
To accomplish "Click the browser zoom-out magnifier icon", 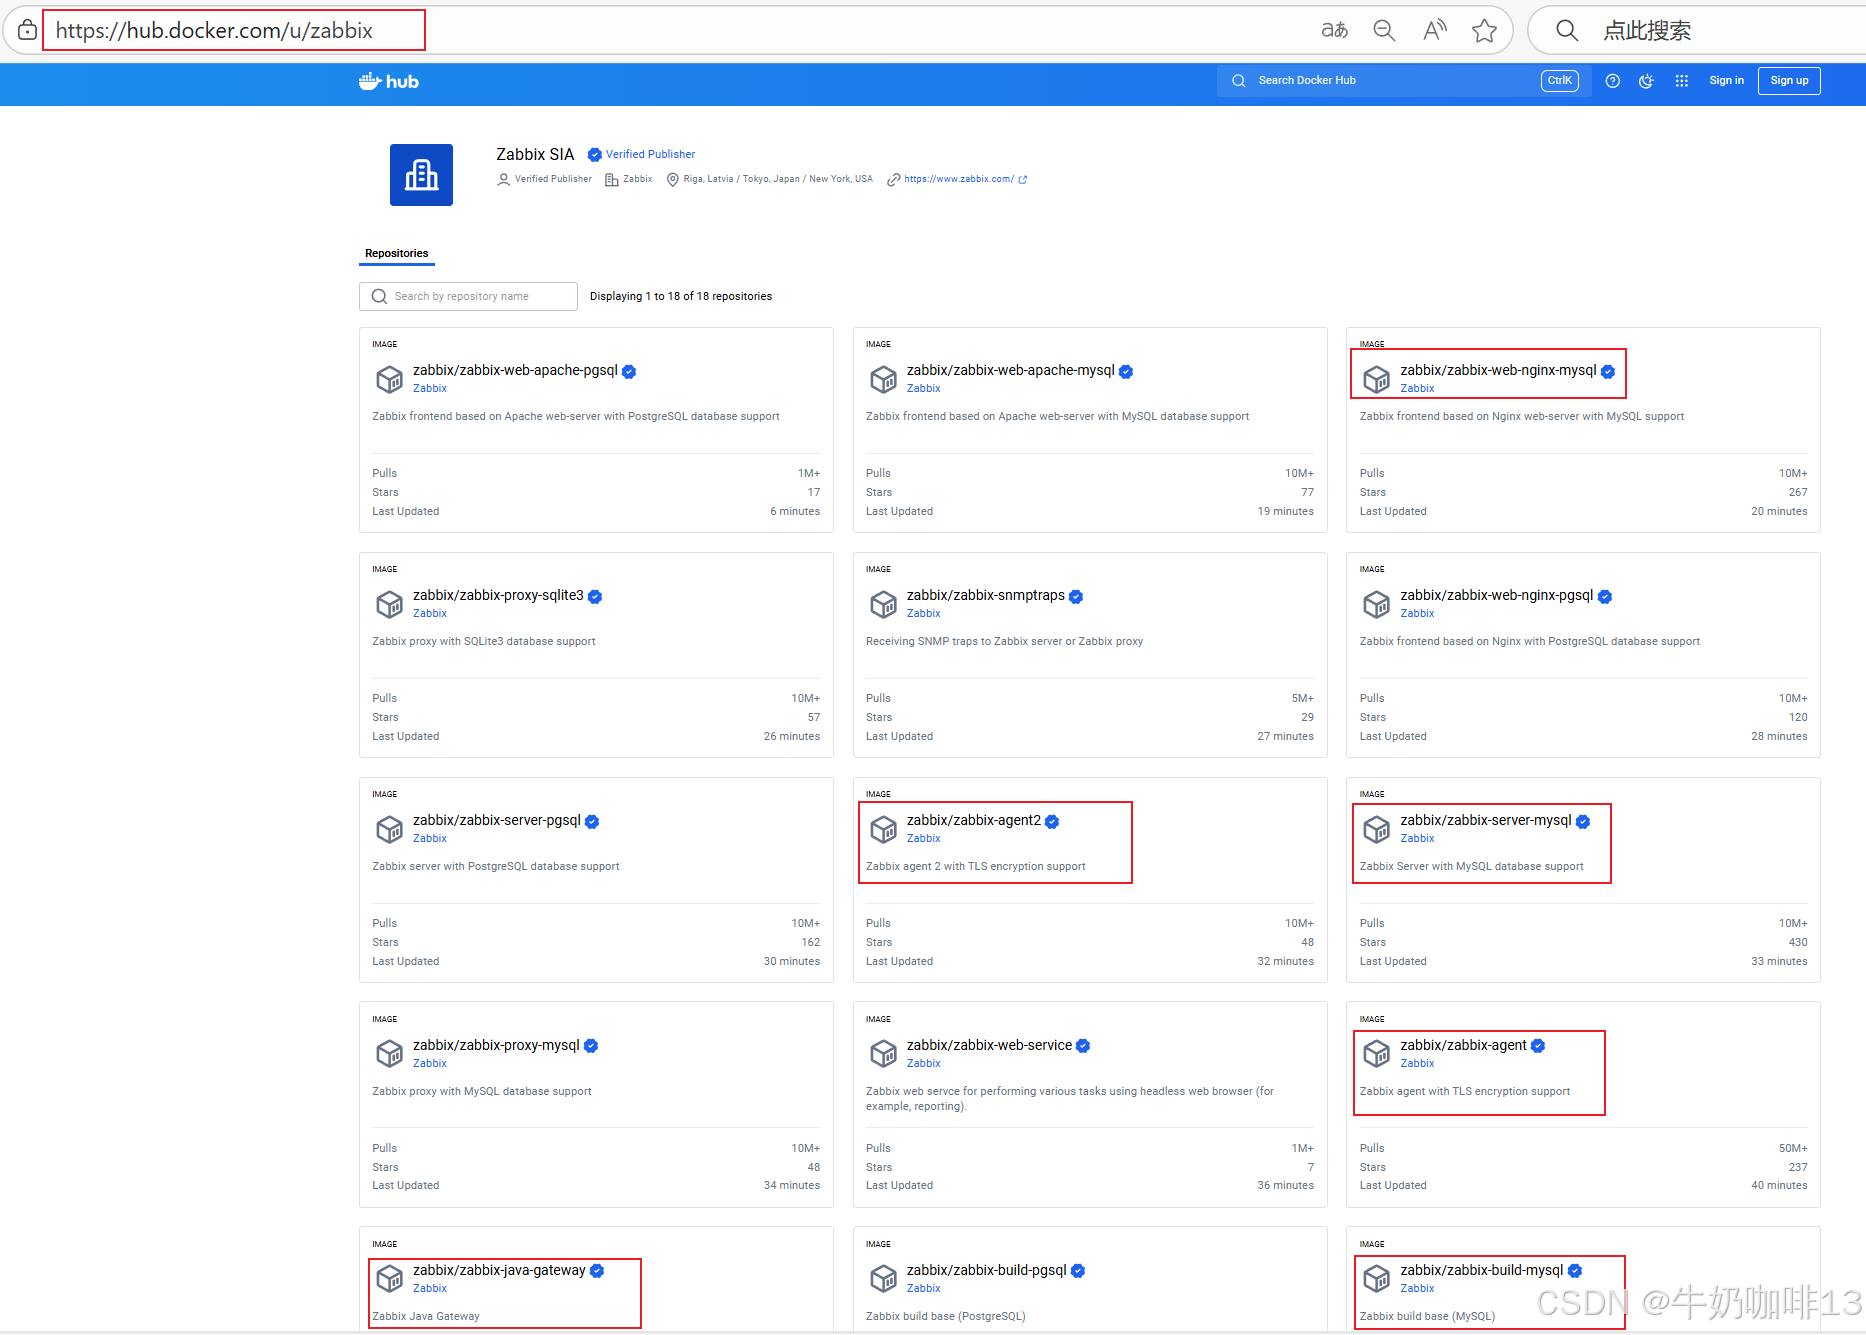I will (x=1384, y=30).
